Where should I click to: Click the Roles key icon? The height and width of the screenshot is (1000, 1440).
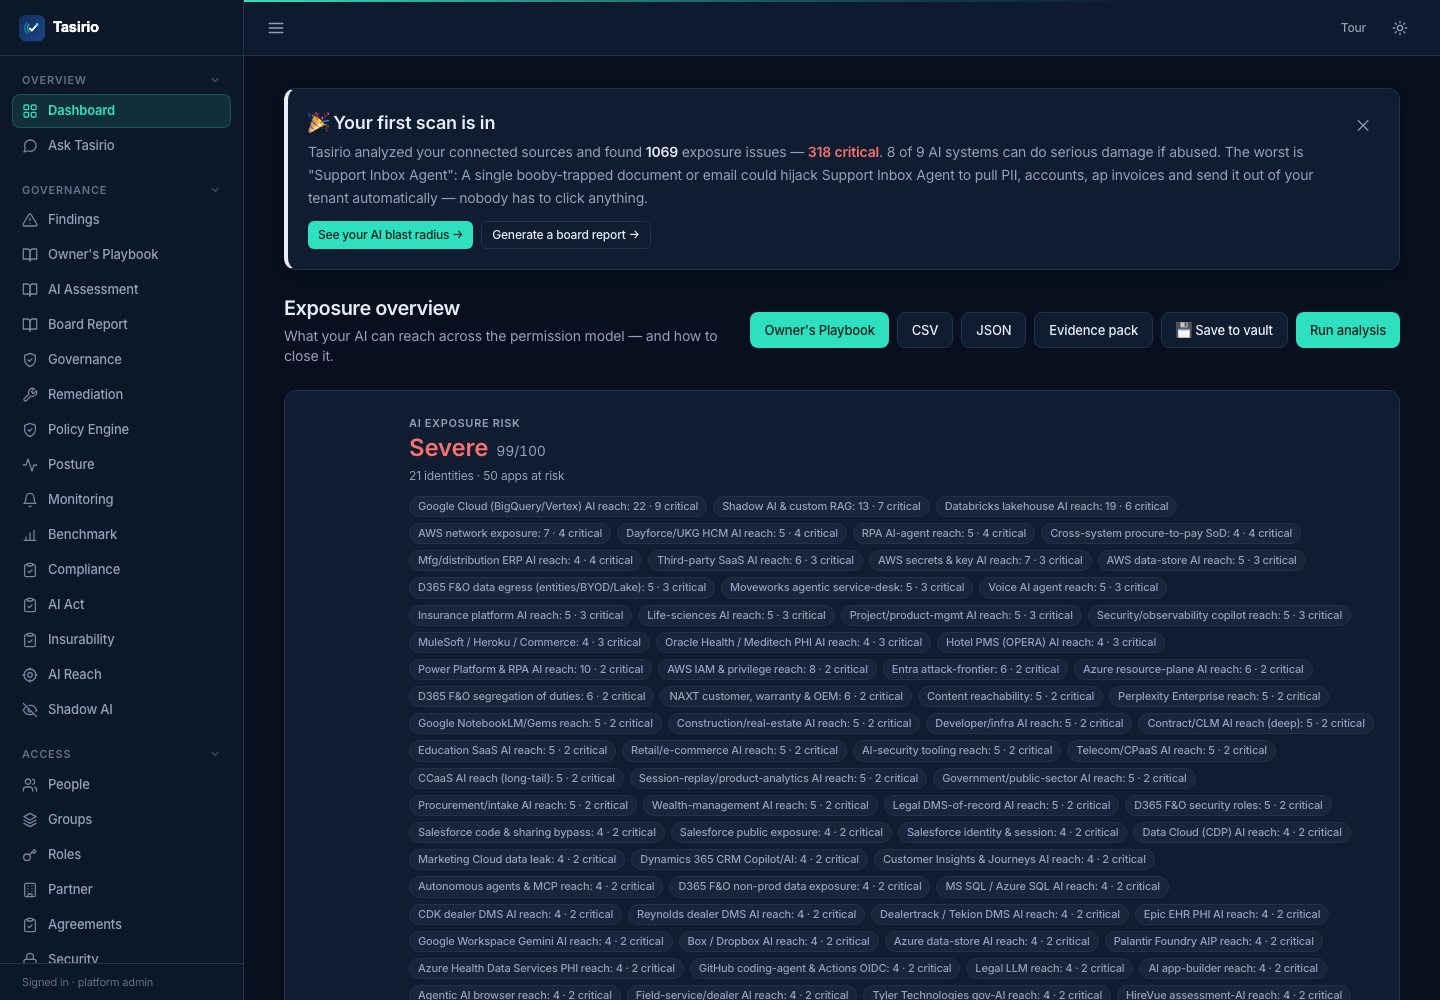pyautogui.click(x=30, y=855)
